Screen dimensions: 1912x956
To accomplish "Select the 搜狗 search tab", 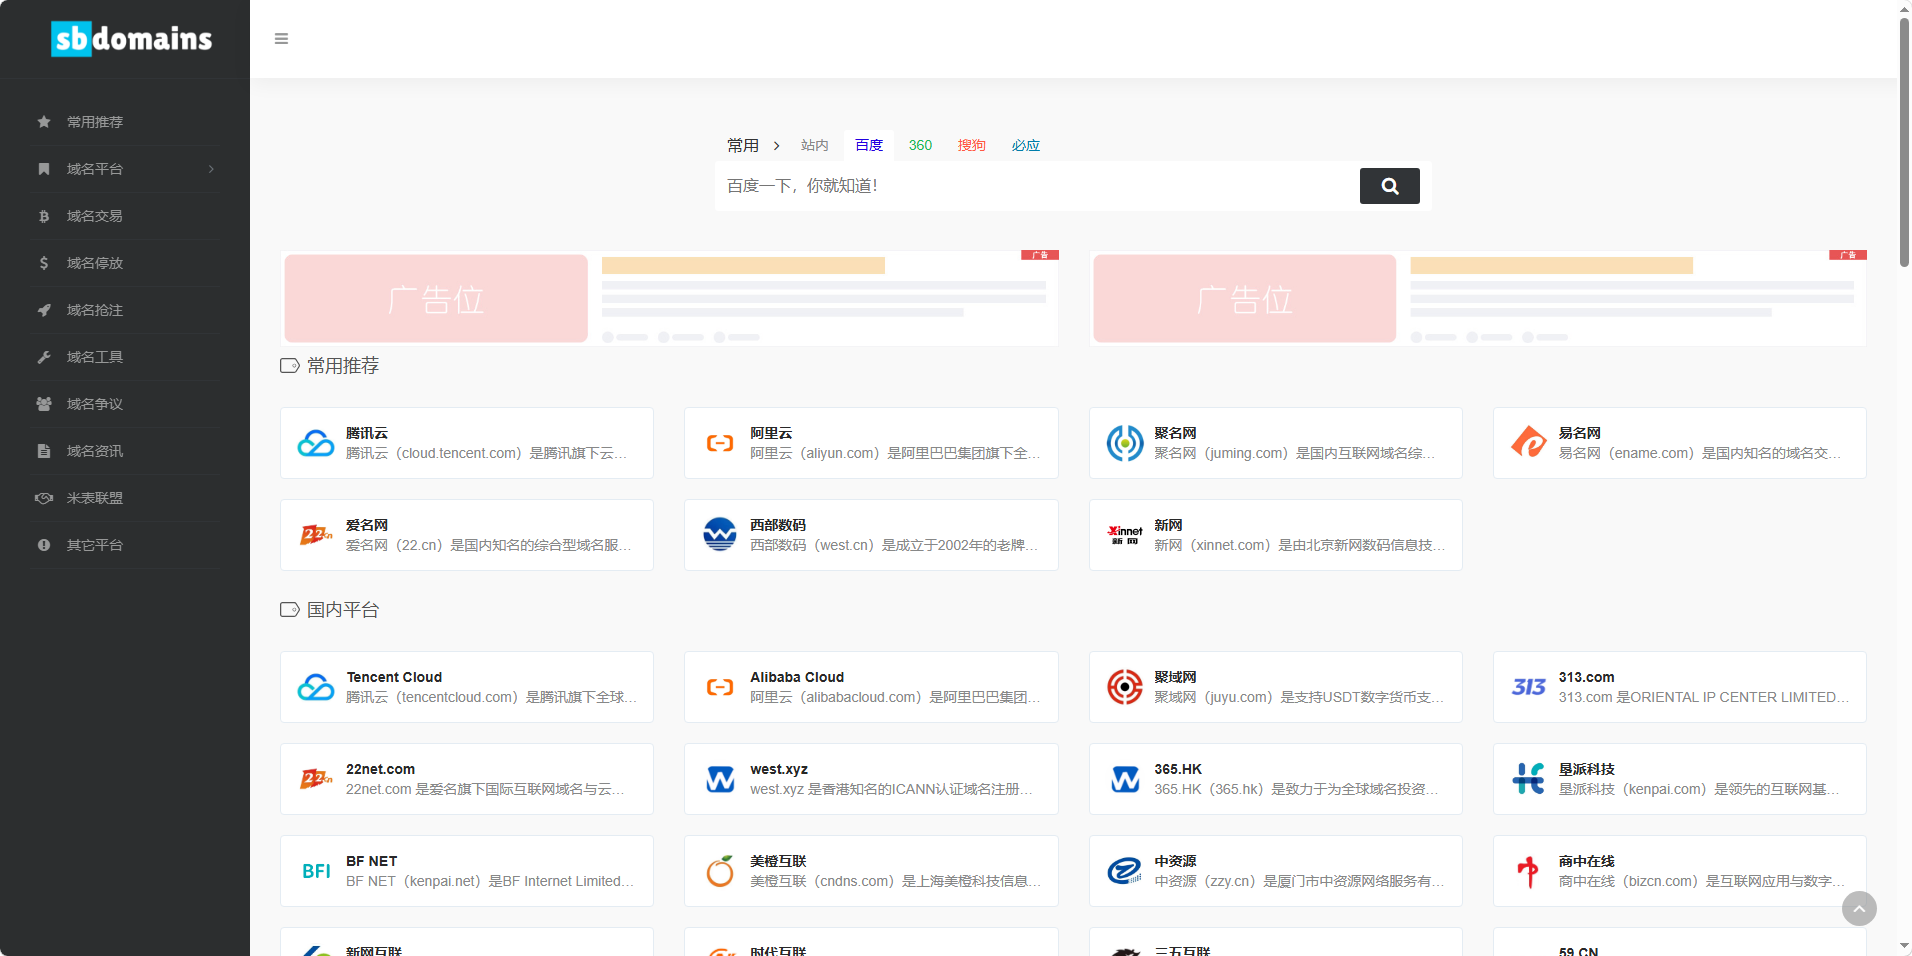I will coord(972,146).
